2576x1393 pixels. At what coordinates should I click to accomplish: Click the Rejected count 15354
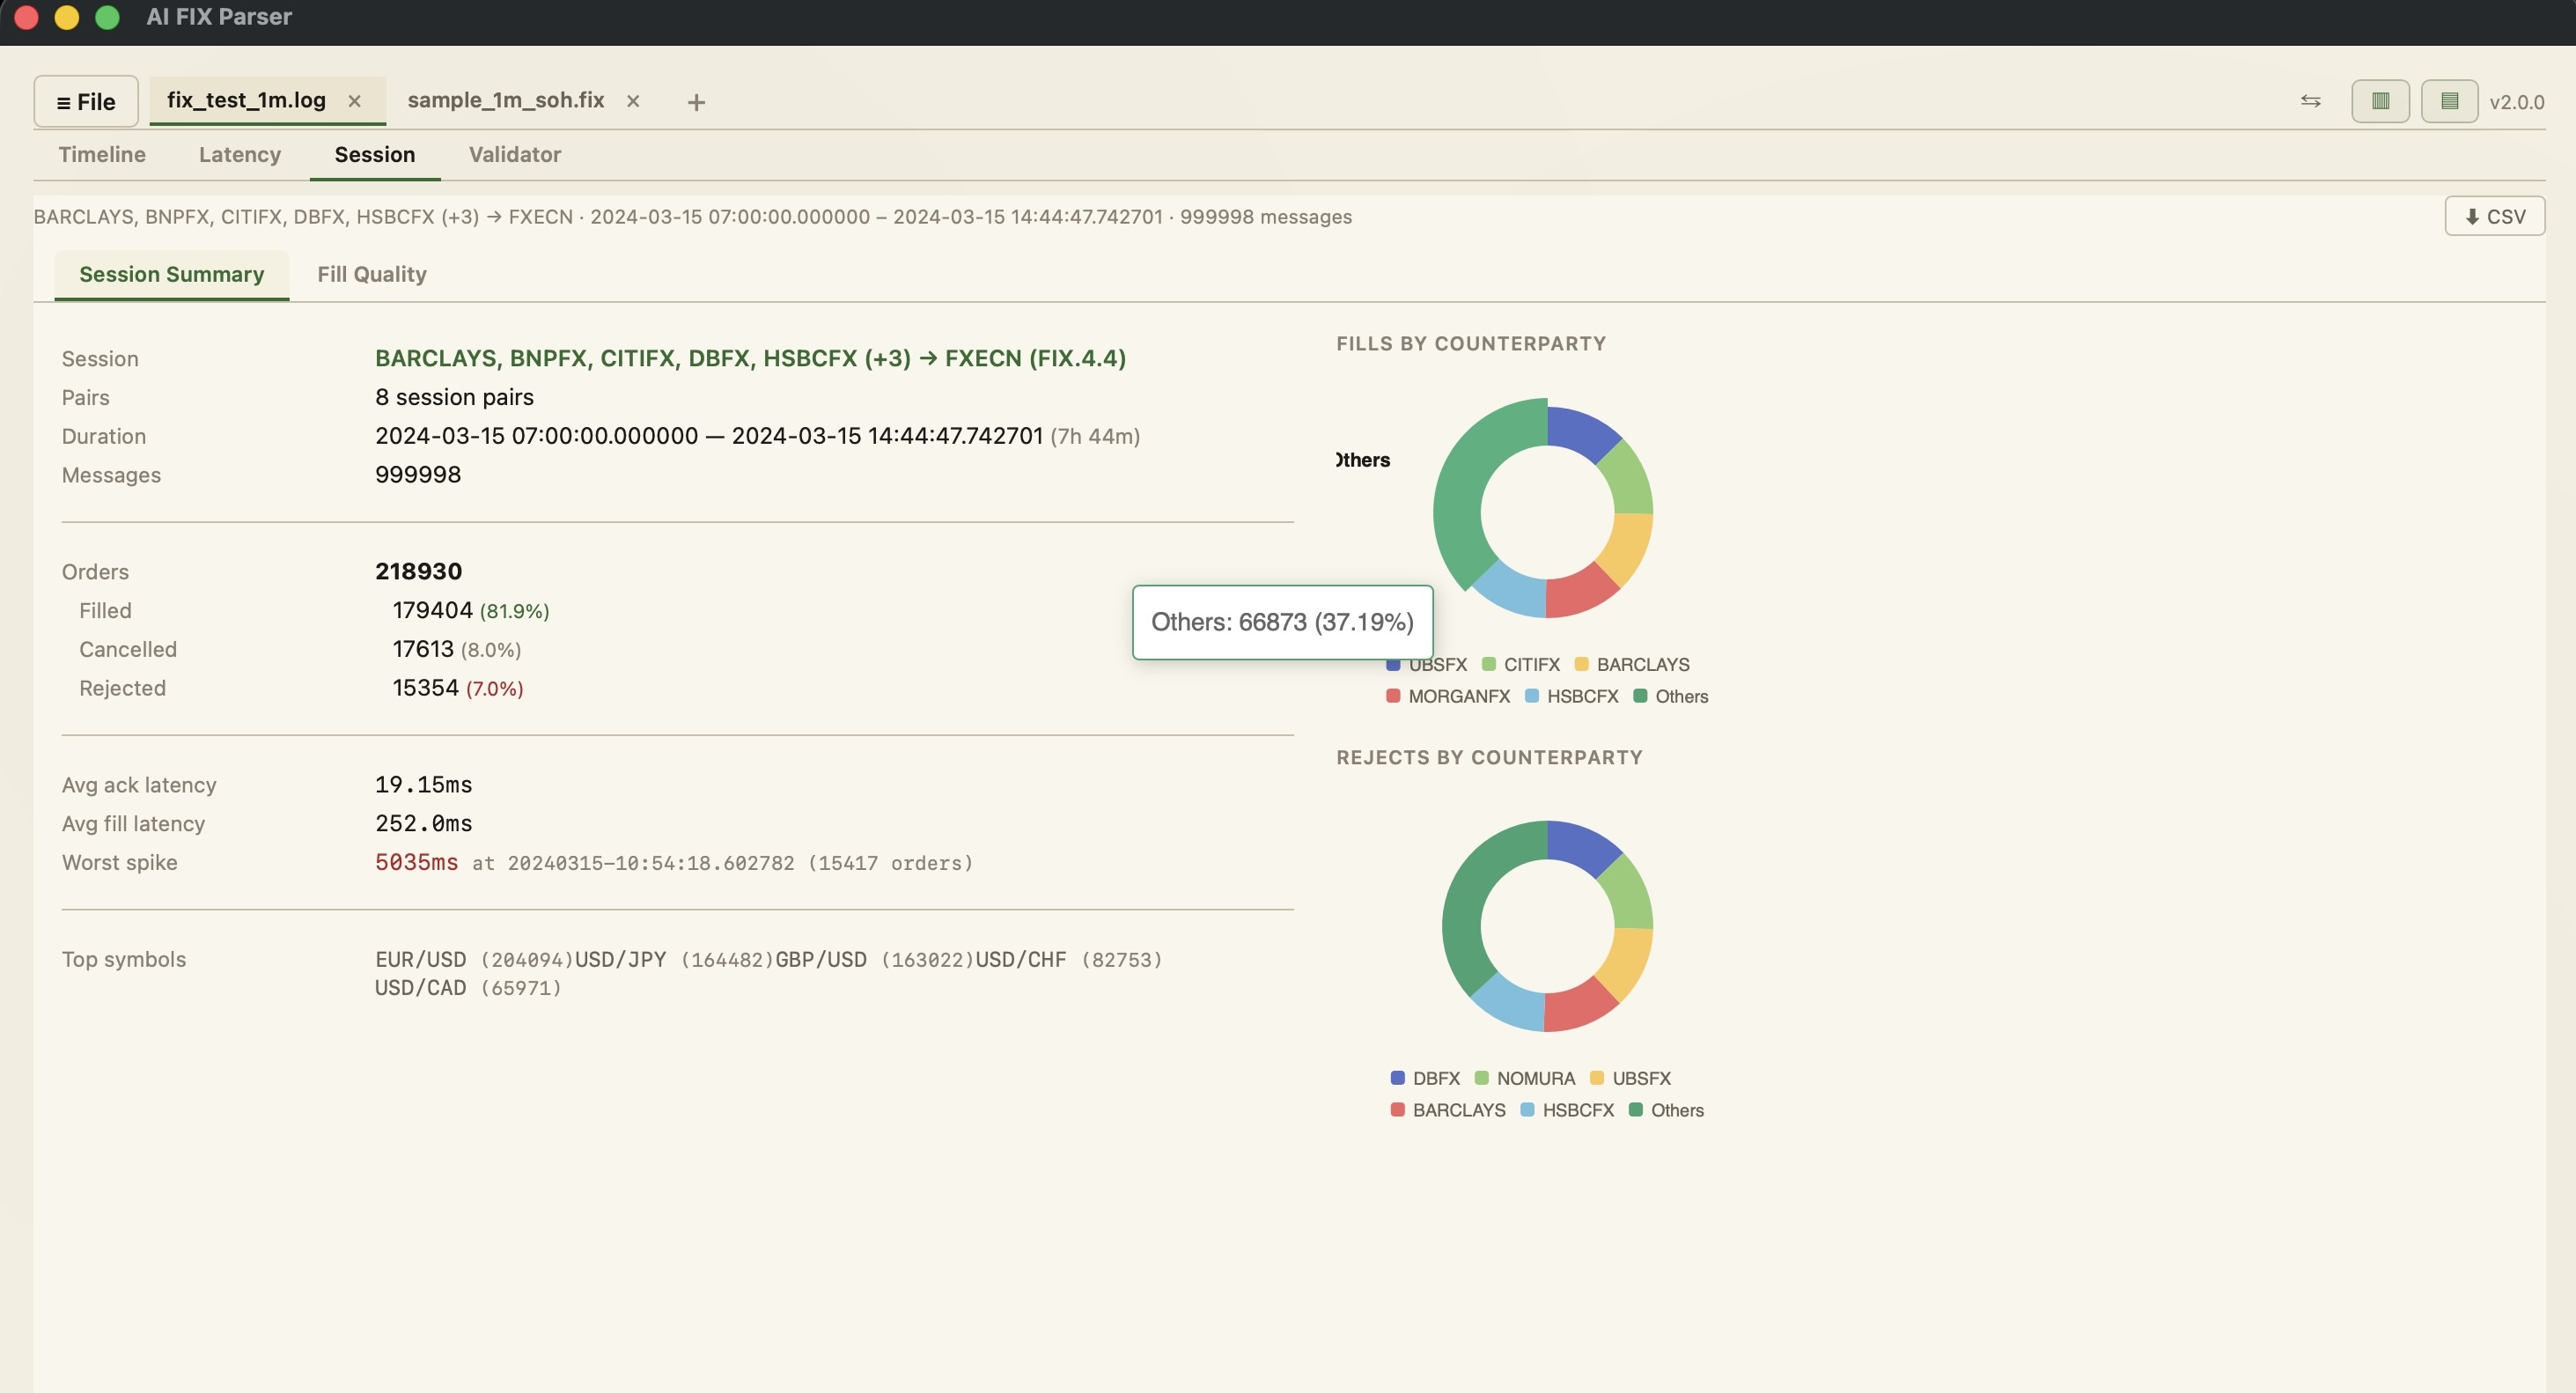425,688
